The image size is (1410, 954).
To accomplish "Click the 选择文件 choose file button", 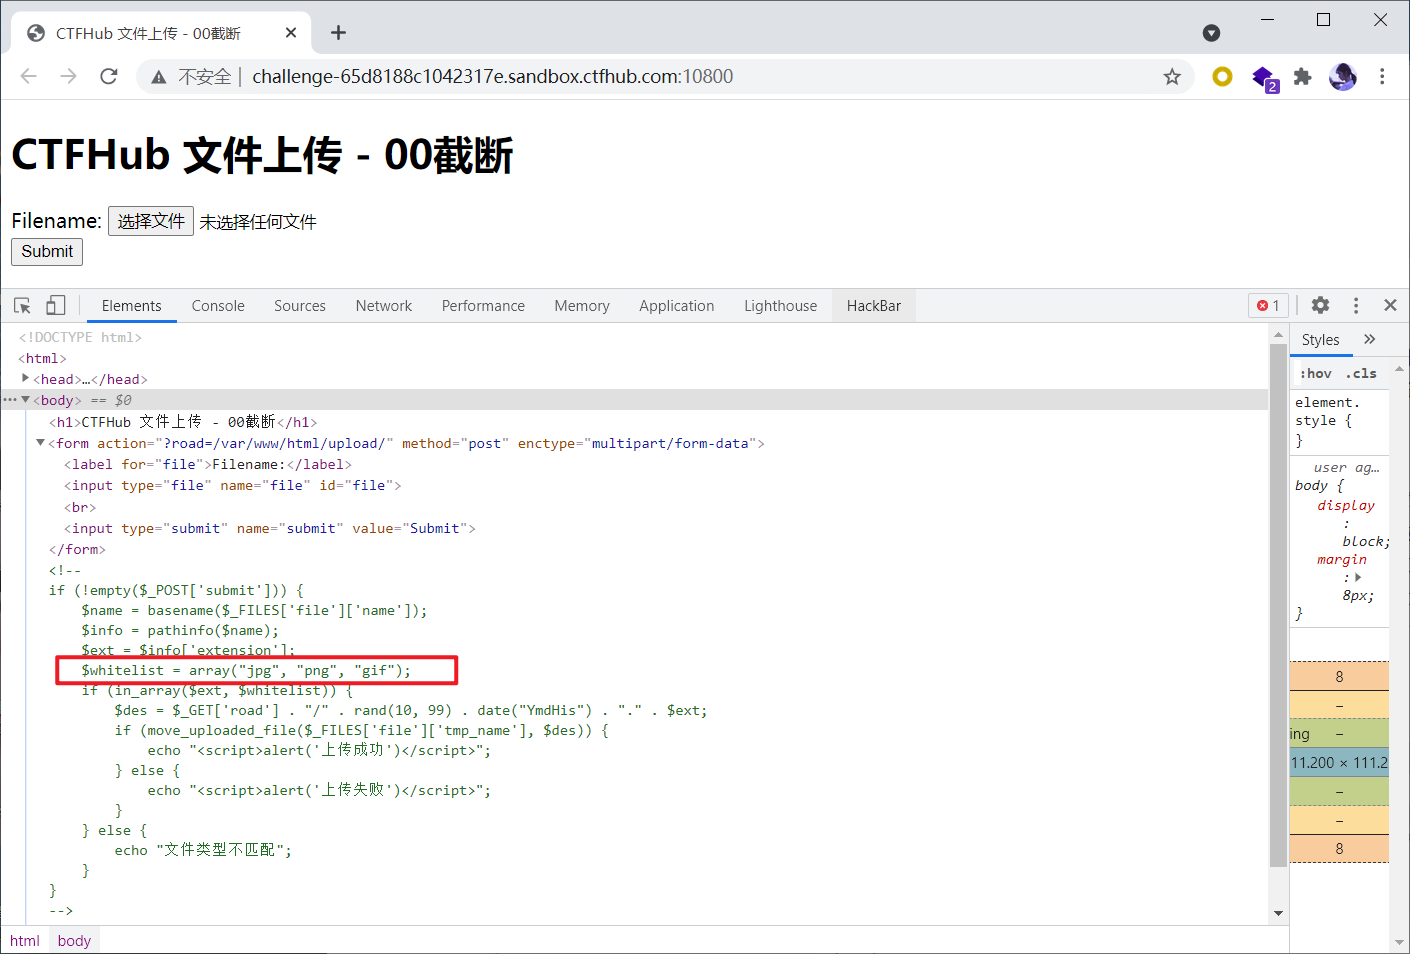I will 151,221.
